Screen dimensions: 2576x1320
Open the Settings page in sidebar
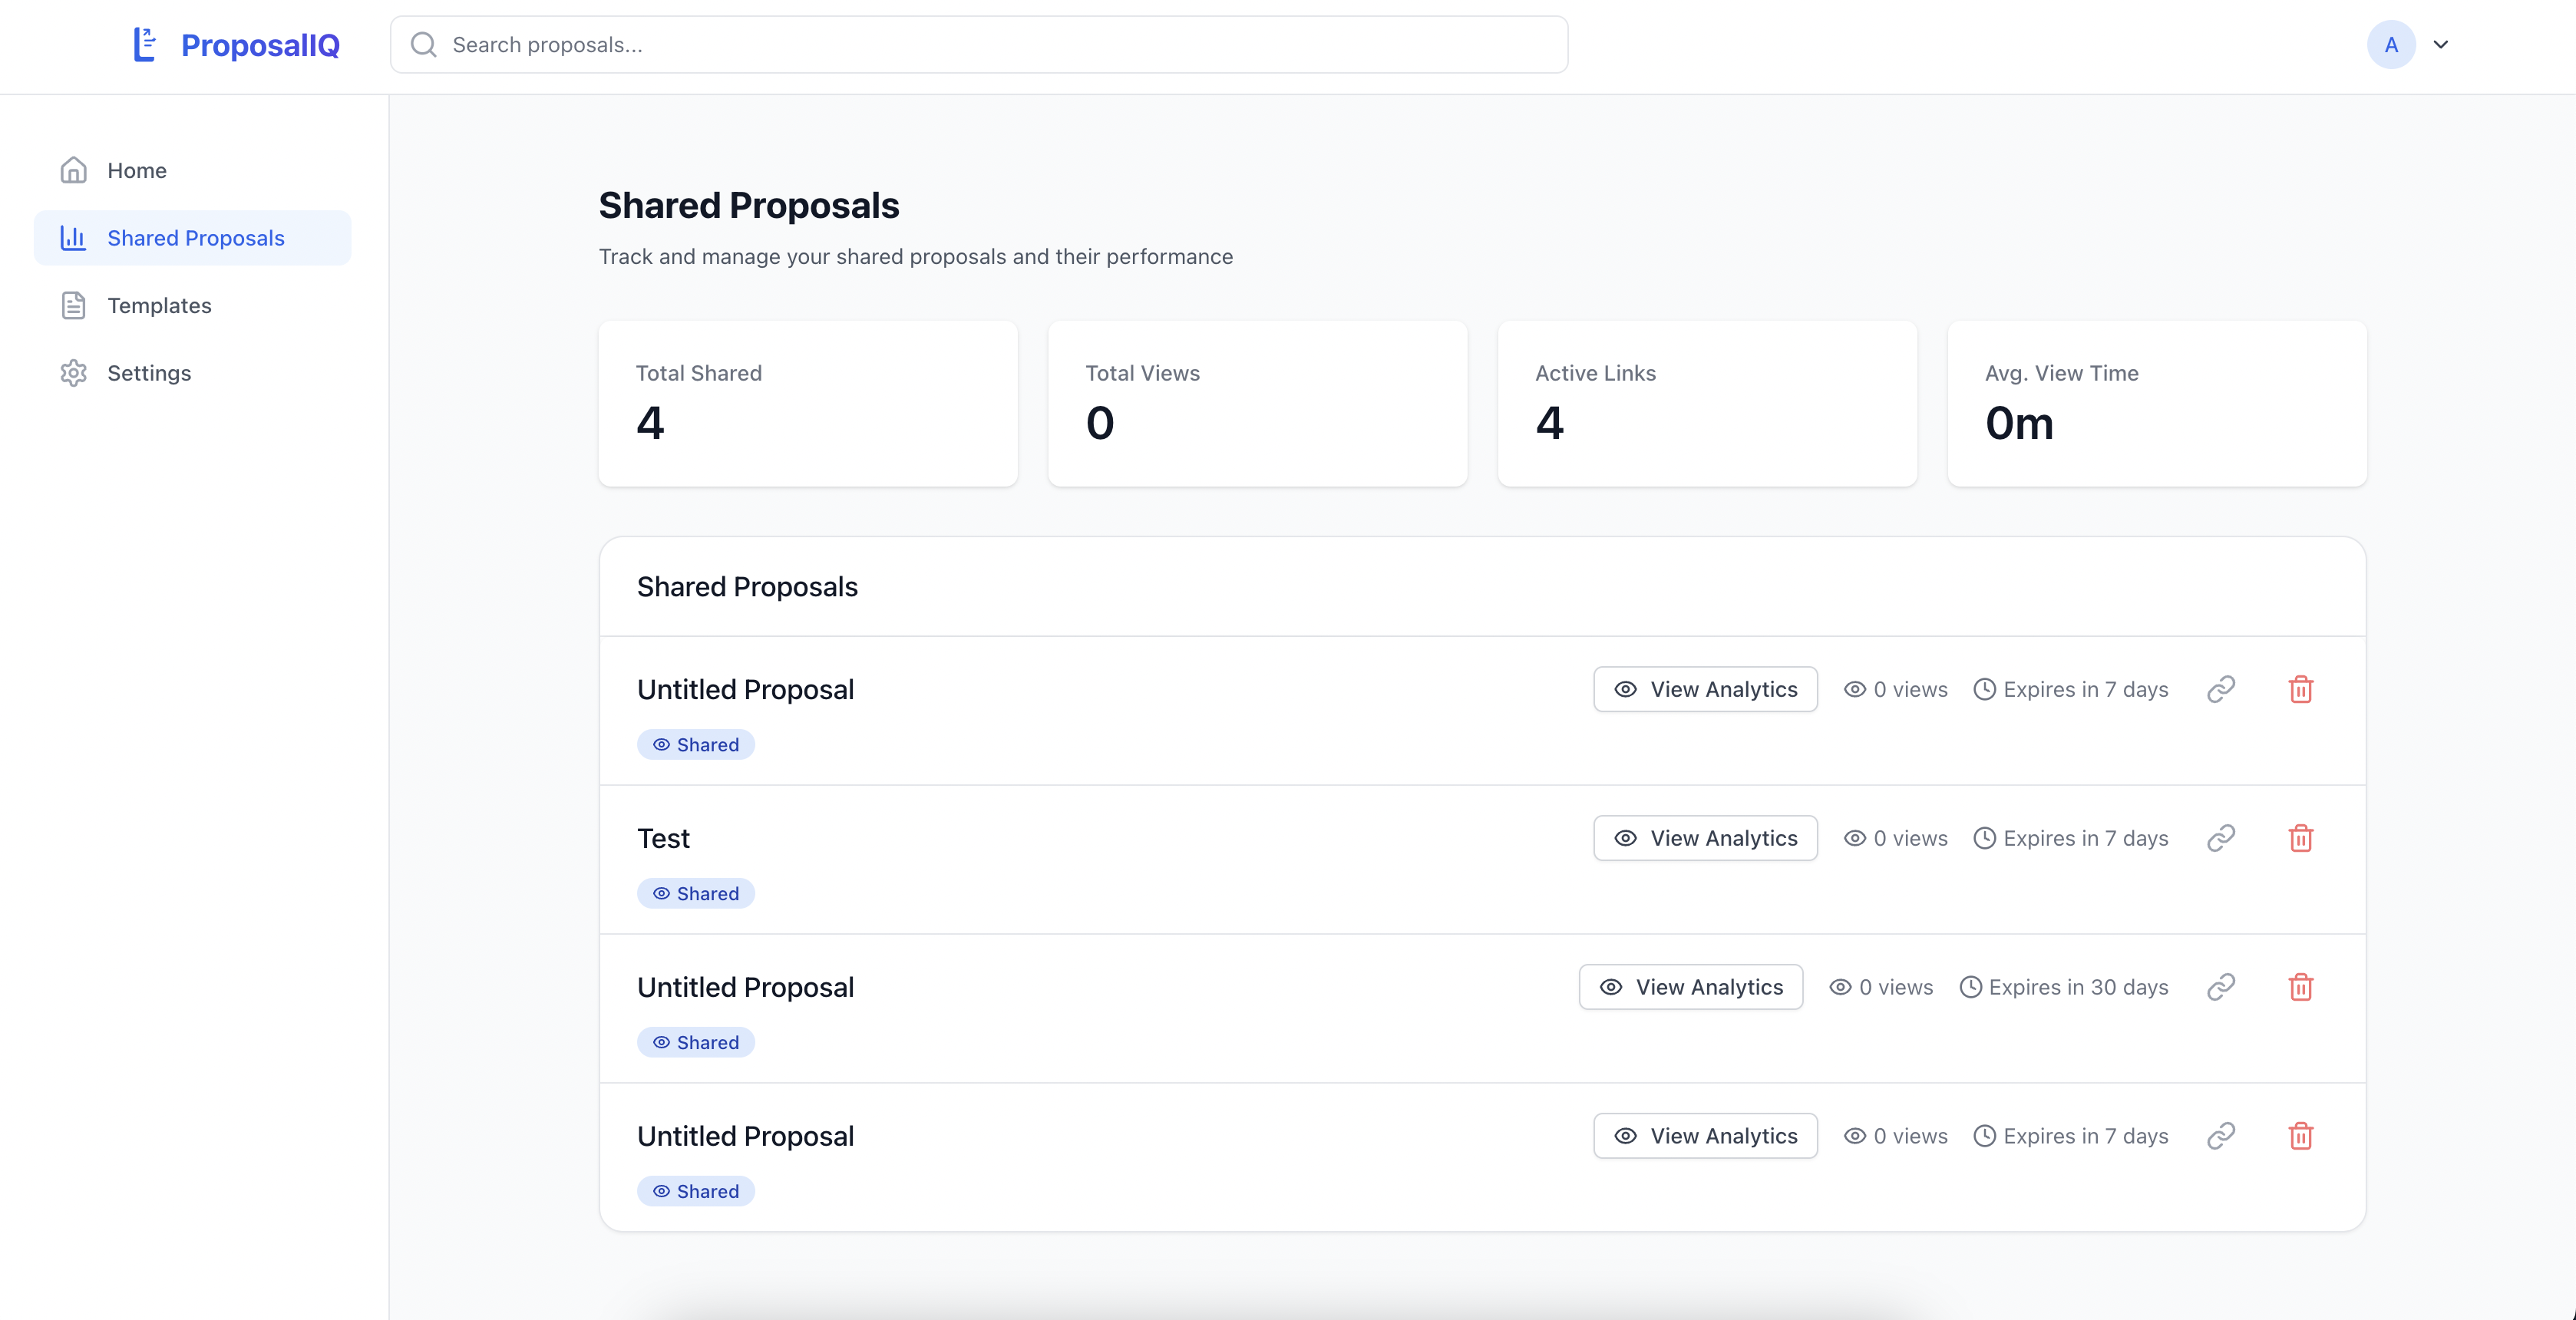149,373
